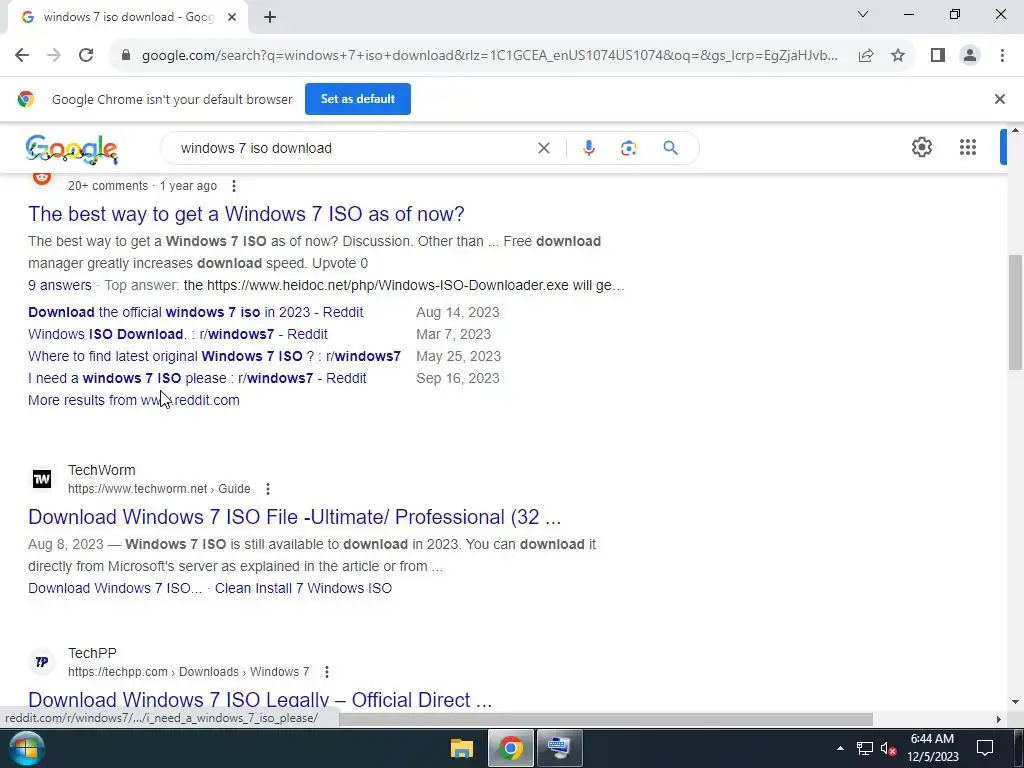
Task: Search by image with Google Lens
Action: (628, 148)
